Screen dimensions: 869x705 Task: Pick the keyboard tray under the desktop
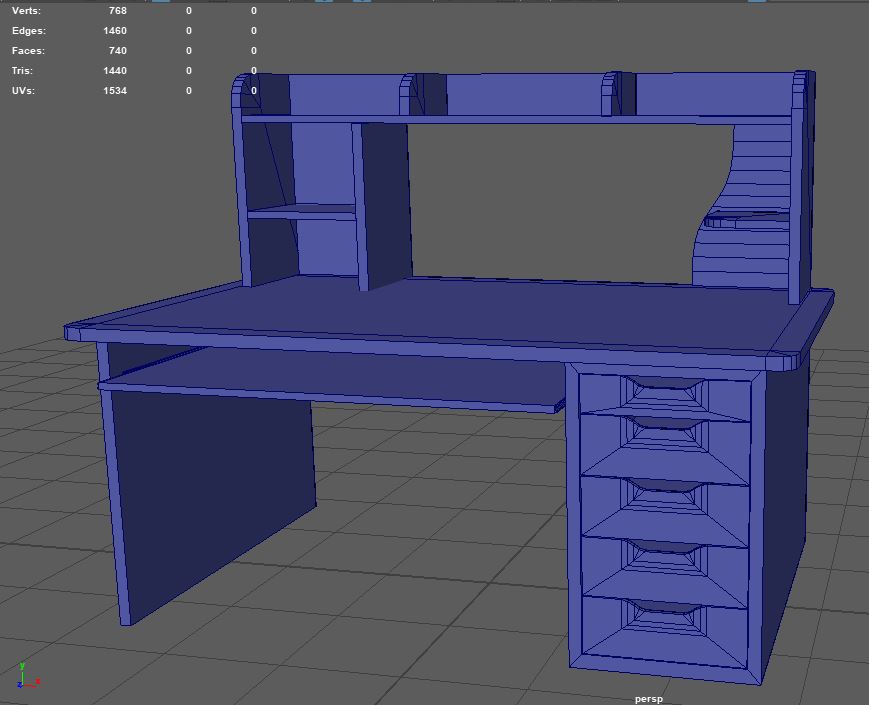tap(333, 382)
